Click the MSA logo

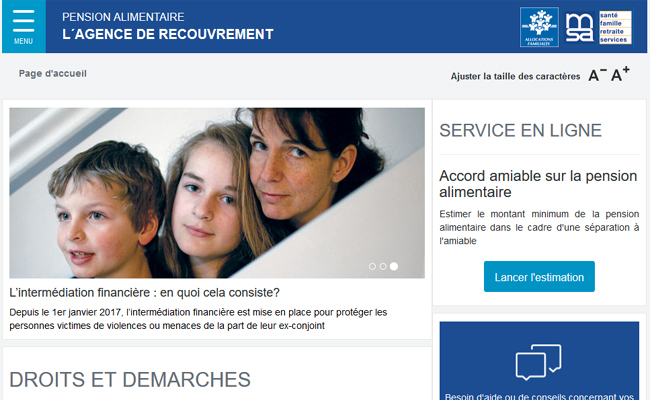click(x=580, y=27)
